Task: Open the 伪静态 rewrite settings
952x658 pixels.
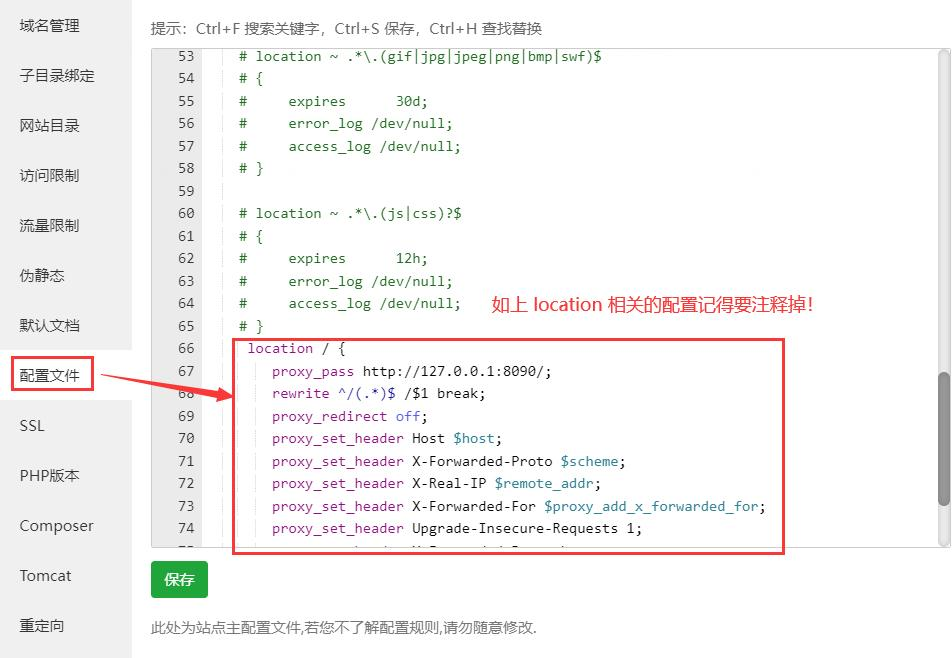Action: click(x=42, y=276)
